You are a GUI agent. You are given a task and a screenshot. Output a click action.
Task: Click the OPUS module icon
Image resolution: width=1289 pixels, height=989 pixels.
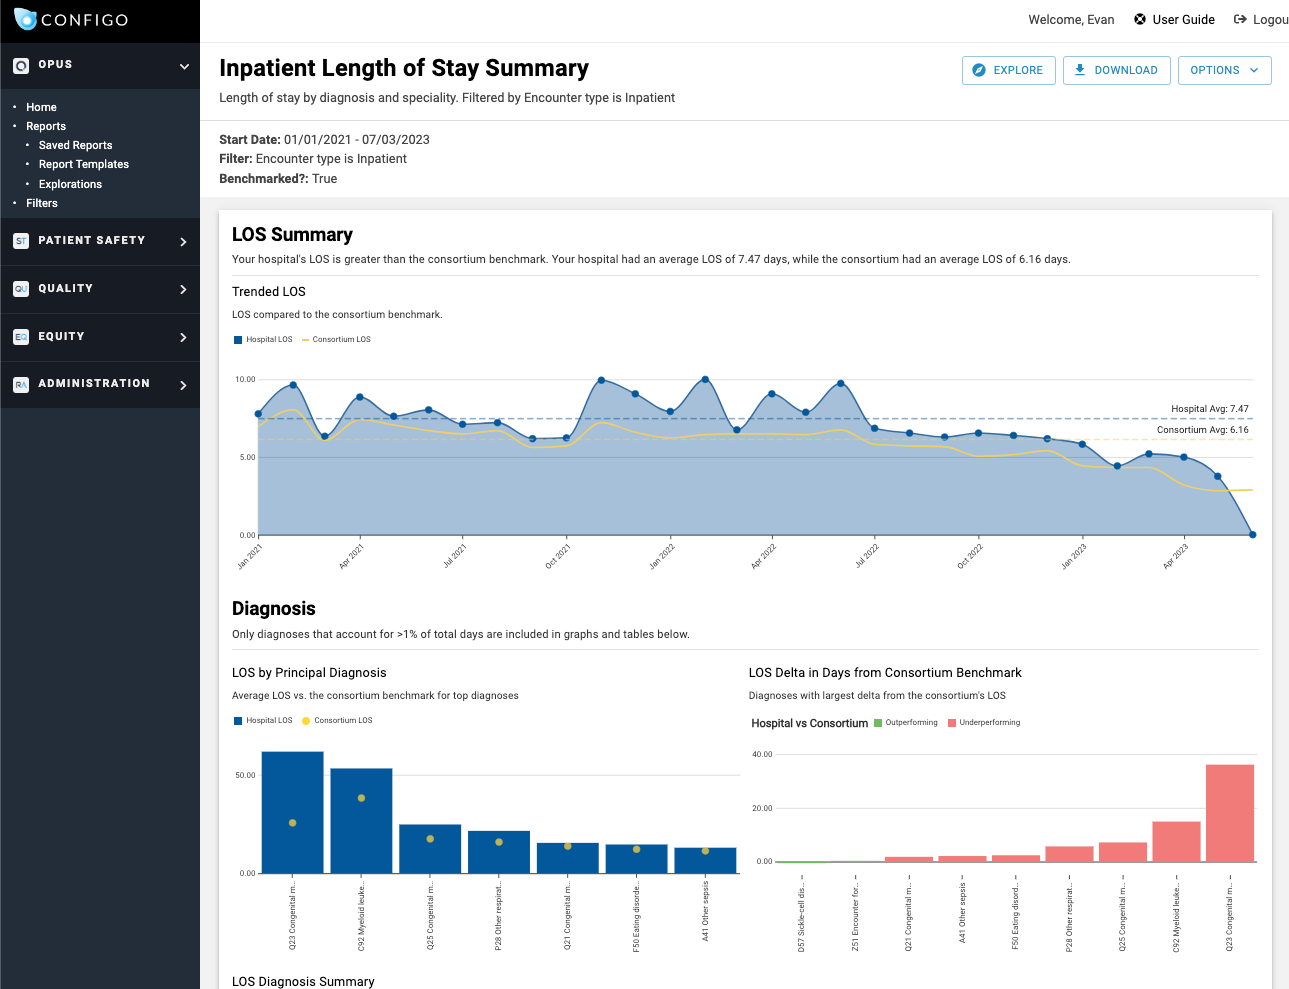click(x=21, y=66)
